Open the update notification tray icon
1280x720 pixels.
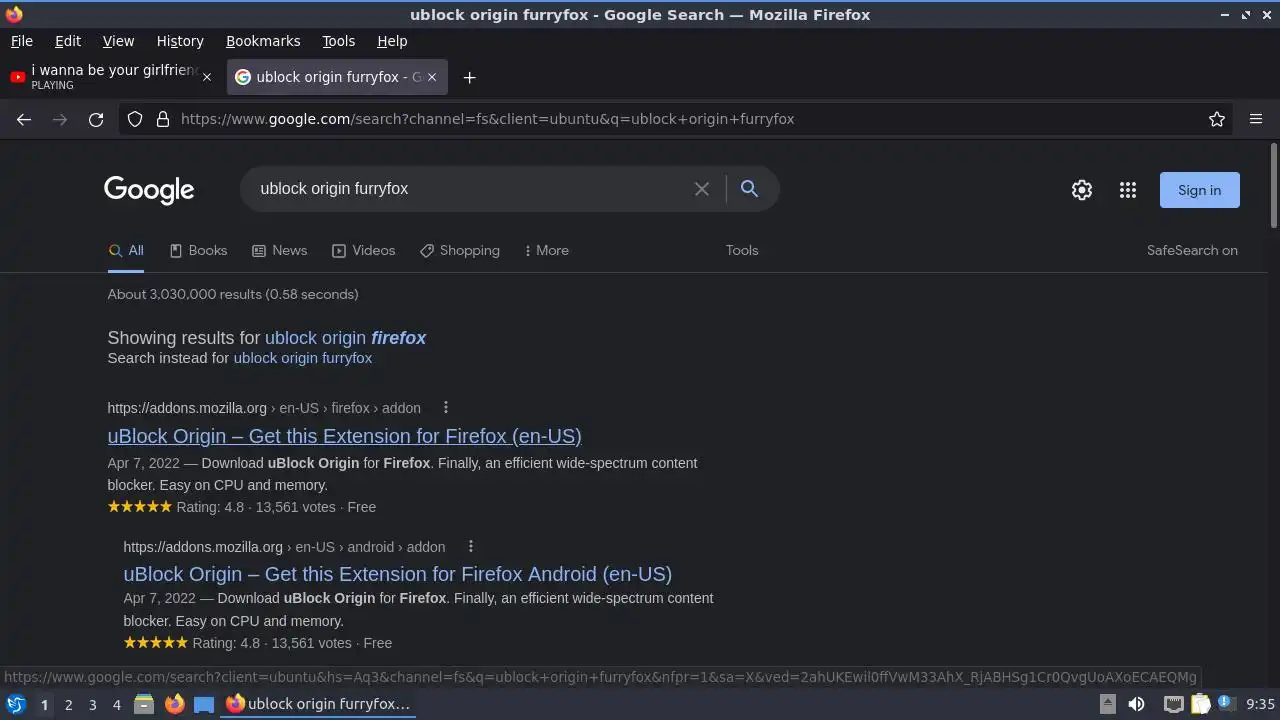pyautogui.click(x=1225, y=703)
